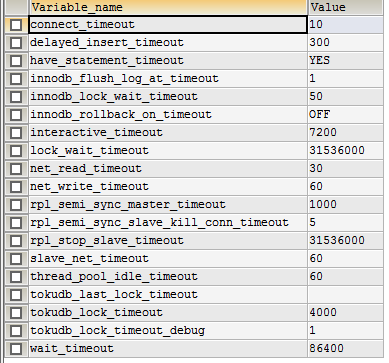Select the interactive_timeout name cell
Screen dimensions: 389x363
coord(168,133)
